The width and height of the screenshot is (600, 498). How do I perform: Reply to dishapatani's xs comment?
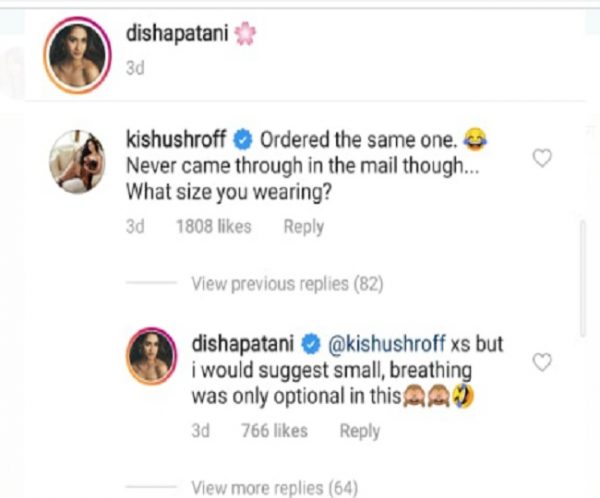pos(360,431)
